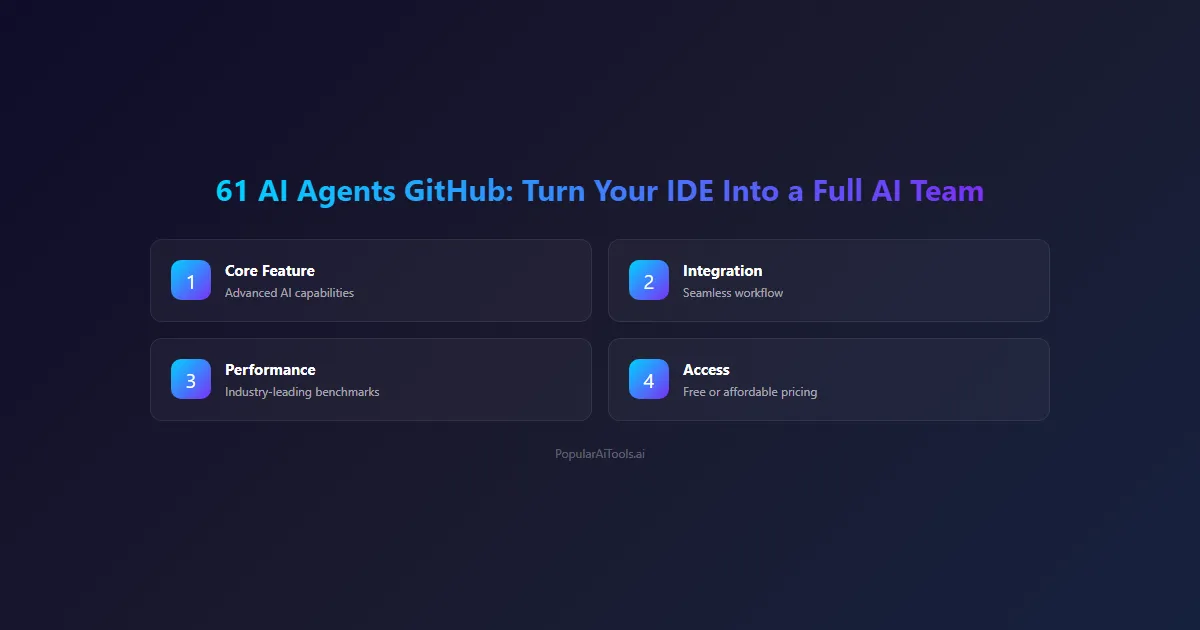This screenshot has height=630, width=1200.
Task: Select the blue gradient square beside Core Feature
Action: pos(190,281)
